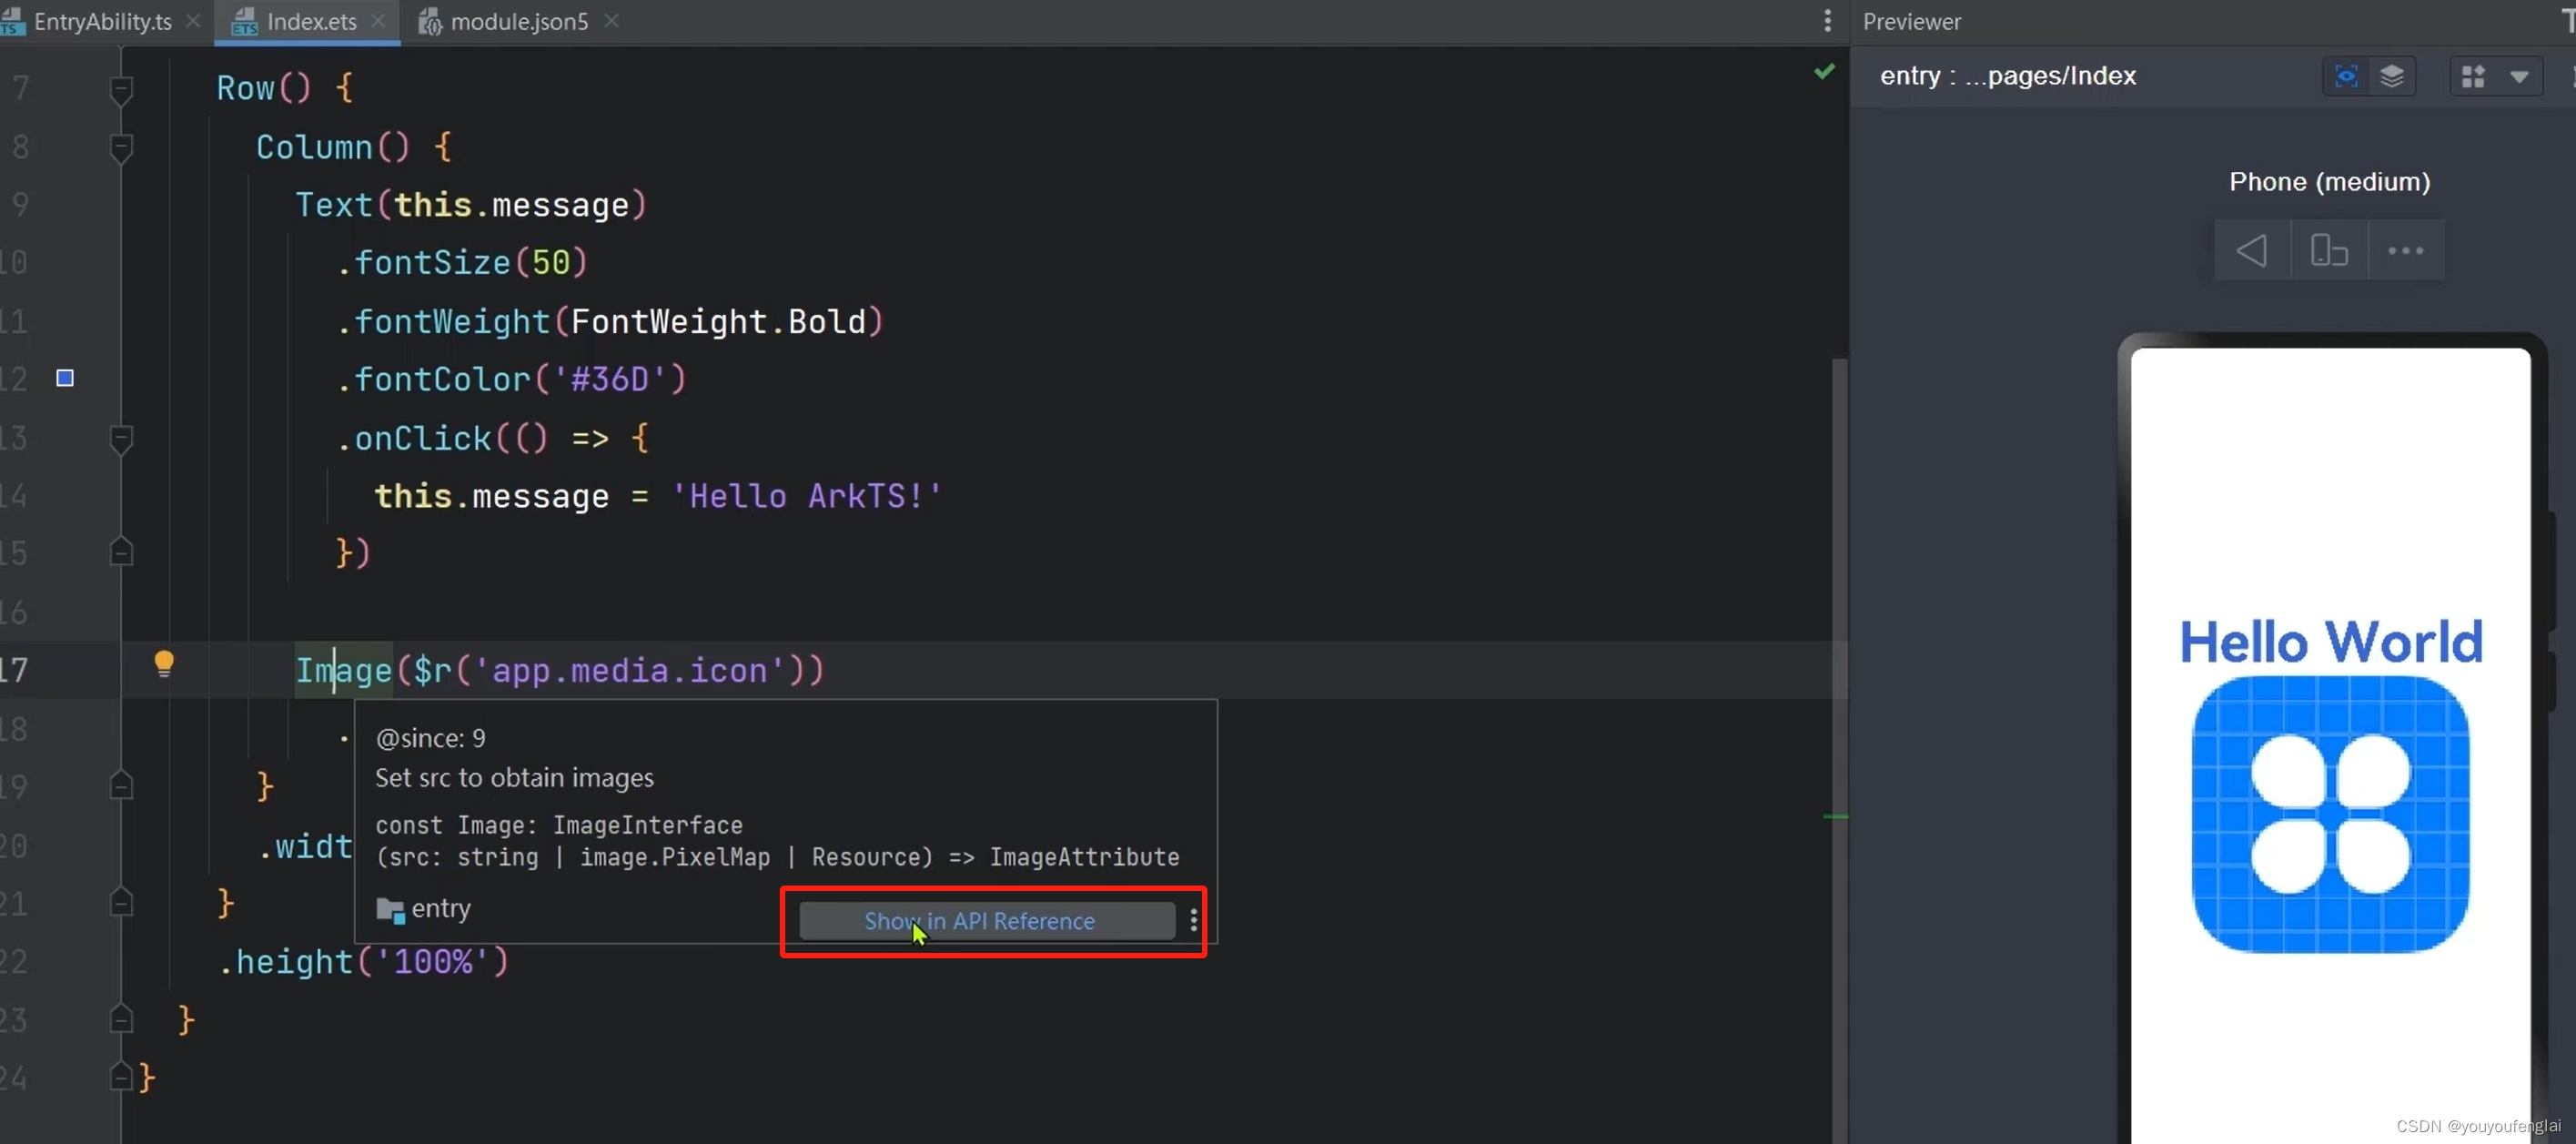Image resolution: width=2576 pixels, height=1144 pixels.
Task: Toggle the fold marker on line 19
Action: click(121, 786)
